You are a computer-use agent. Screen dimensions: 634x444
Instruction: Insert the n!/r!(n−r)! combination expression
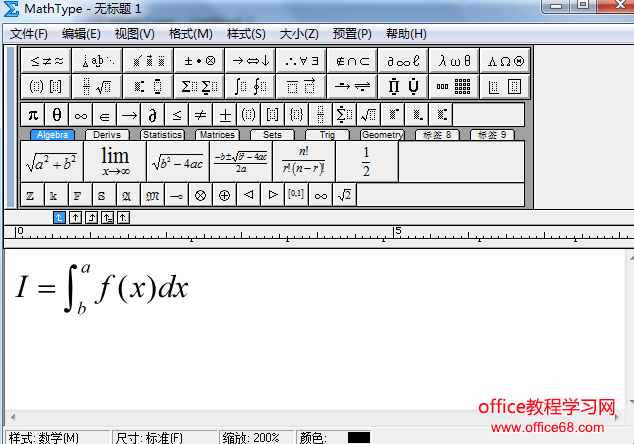(304, 161)
